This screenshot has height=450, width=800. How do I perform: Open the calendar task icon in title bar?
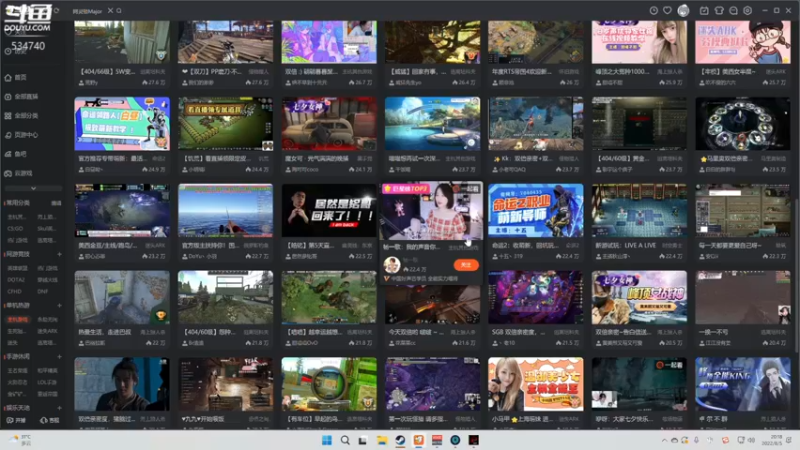point(704,10)
